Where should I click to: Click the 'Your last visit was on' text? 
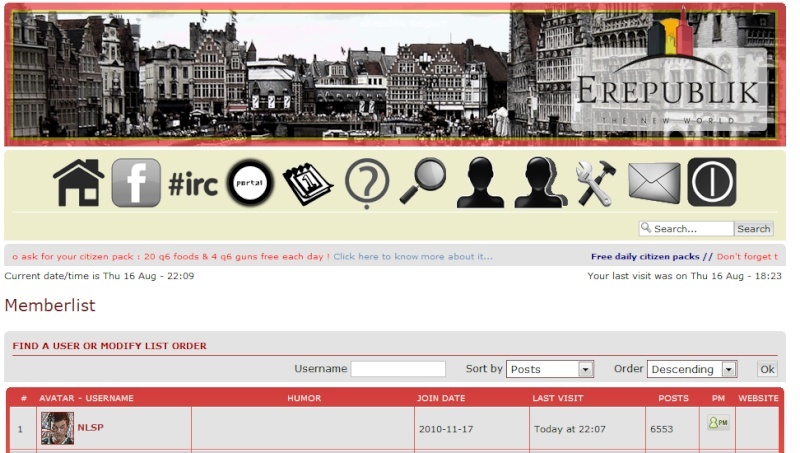click(x=684, y=276)
